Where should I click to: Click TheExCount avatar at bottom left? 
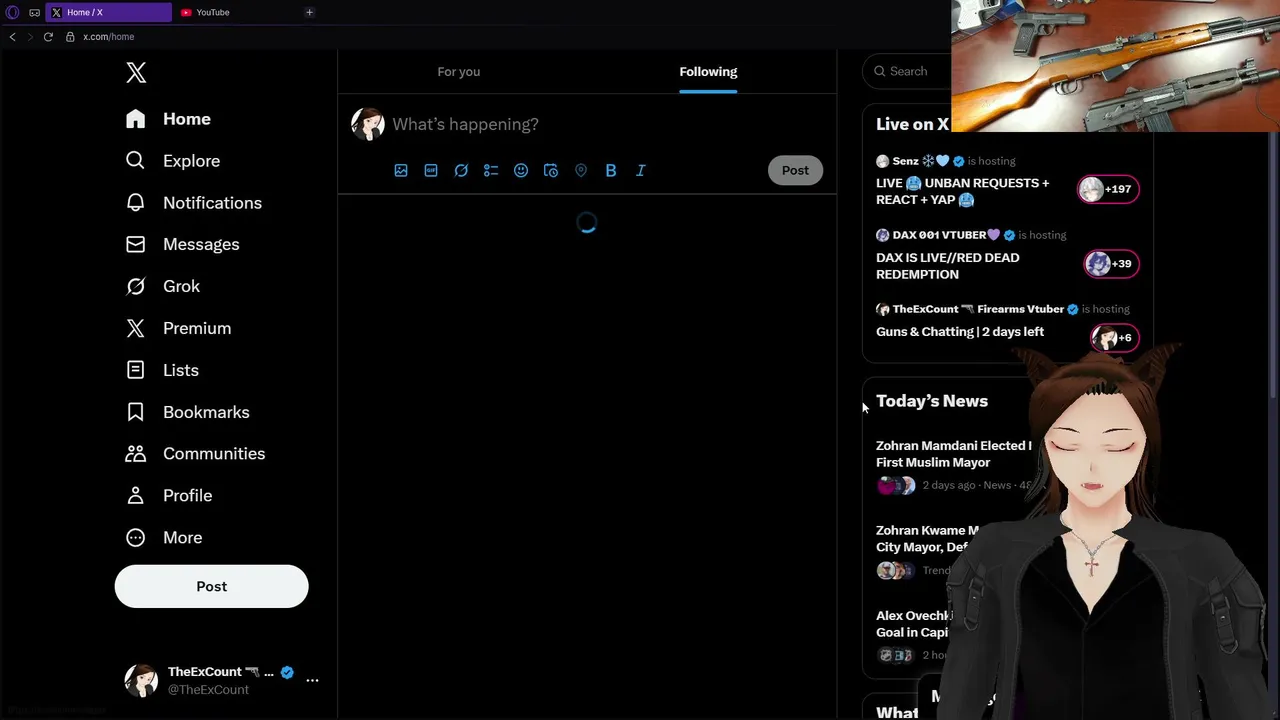pyautogui.click(x=141, y=680)
